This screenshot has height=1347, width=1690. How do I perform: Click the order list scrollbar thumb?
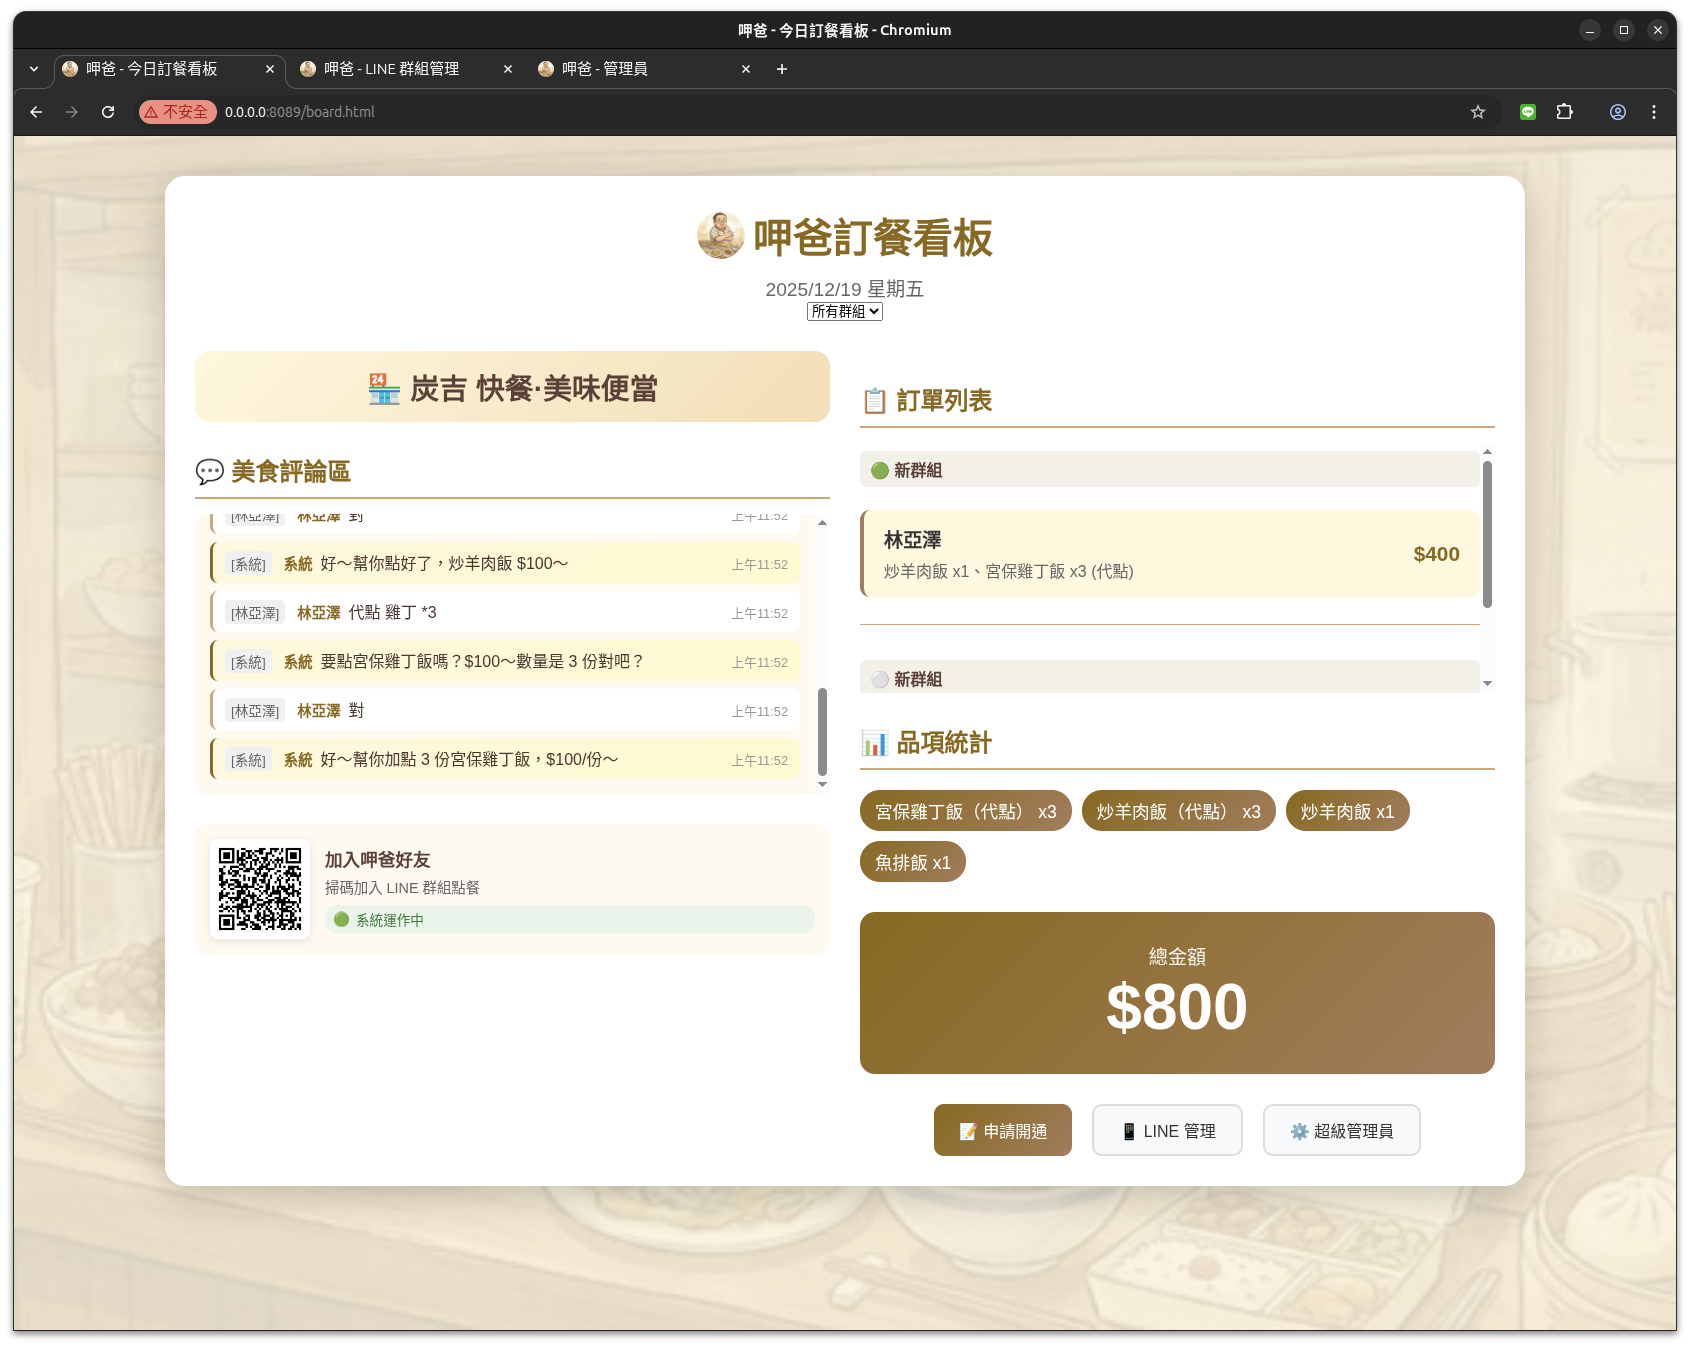coord(1487,534)
